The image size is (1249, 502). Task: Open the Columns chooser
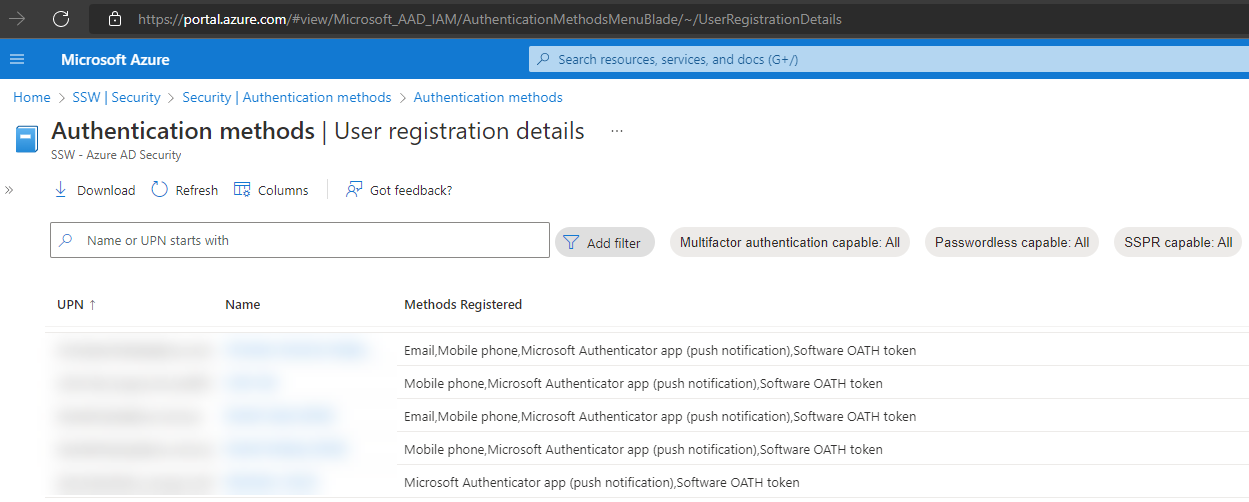(x=271, y=190)
